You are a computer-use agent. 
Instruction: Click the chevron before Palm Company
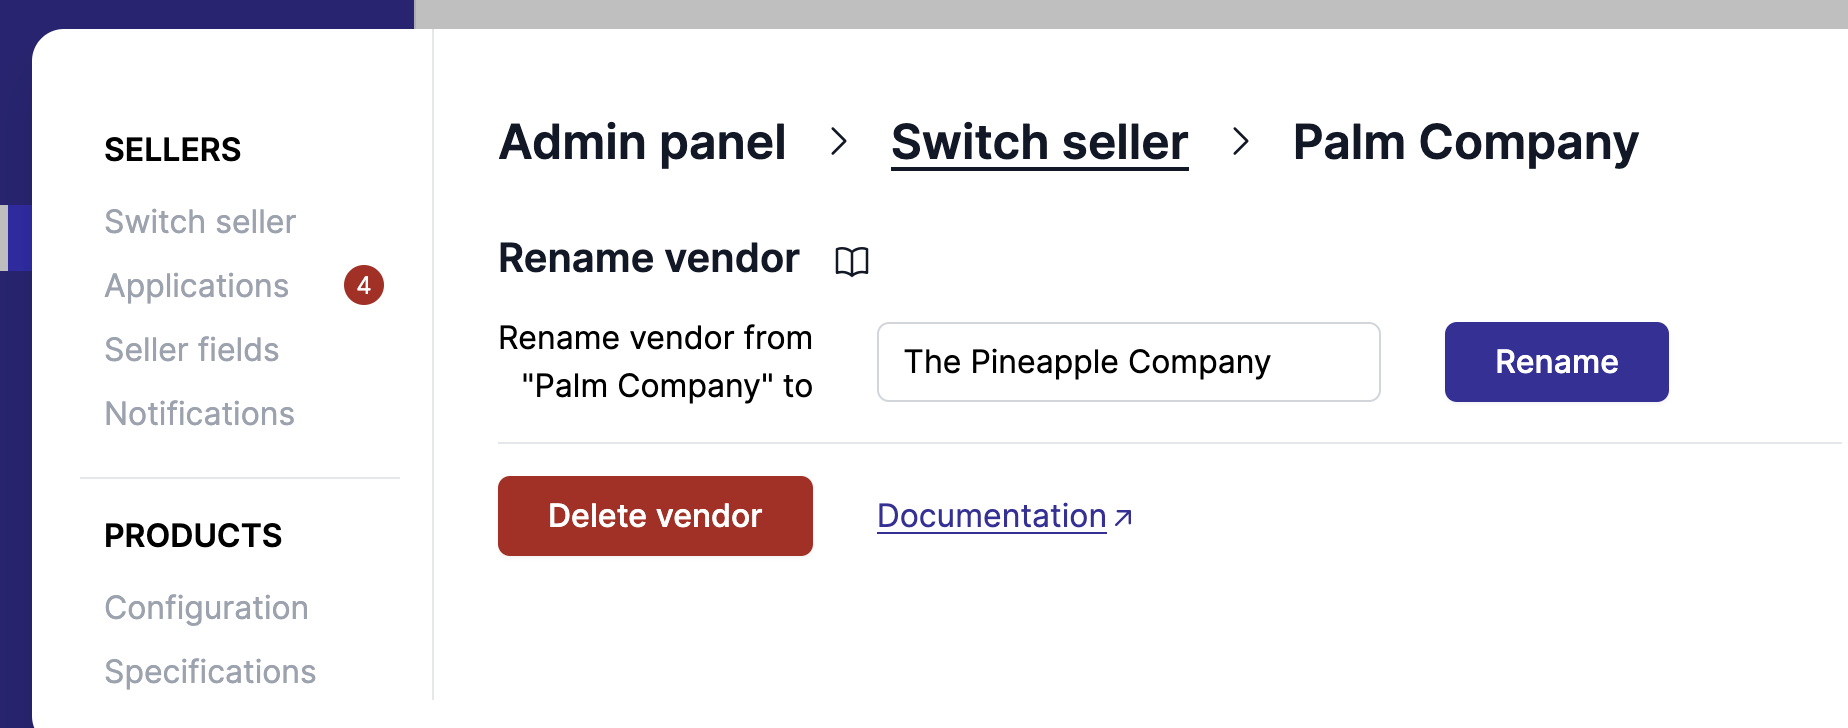point(1242,143)
